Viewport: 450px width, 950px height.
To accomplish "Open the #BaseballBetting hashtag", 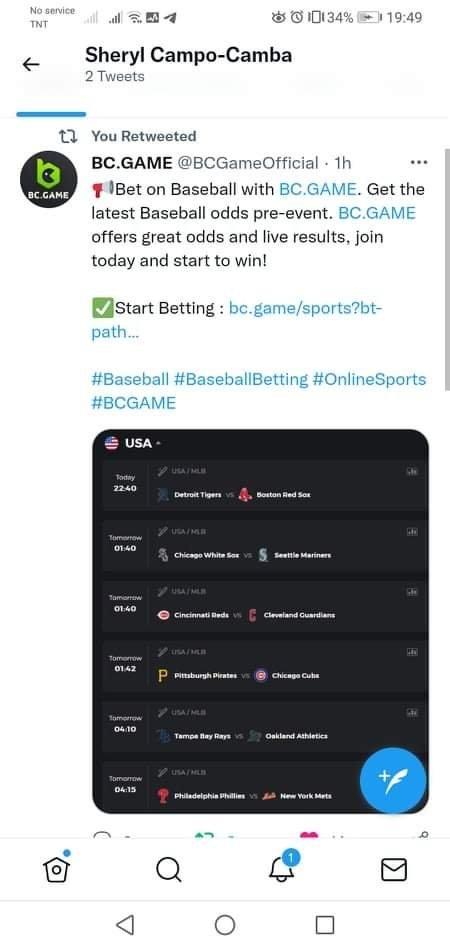I will pyautogui.click(x=240, y=379).
